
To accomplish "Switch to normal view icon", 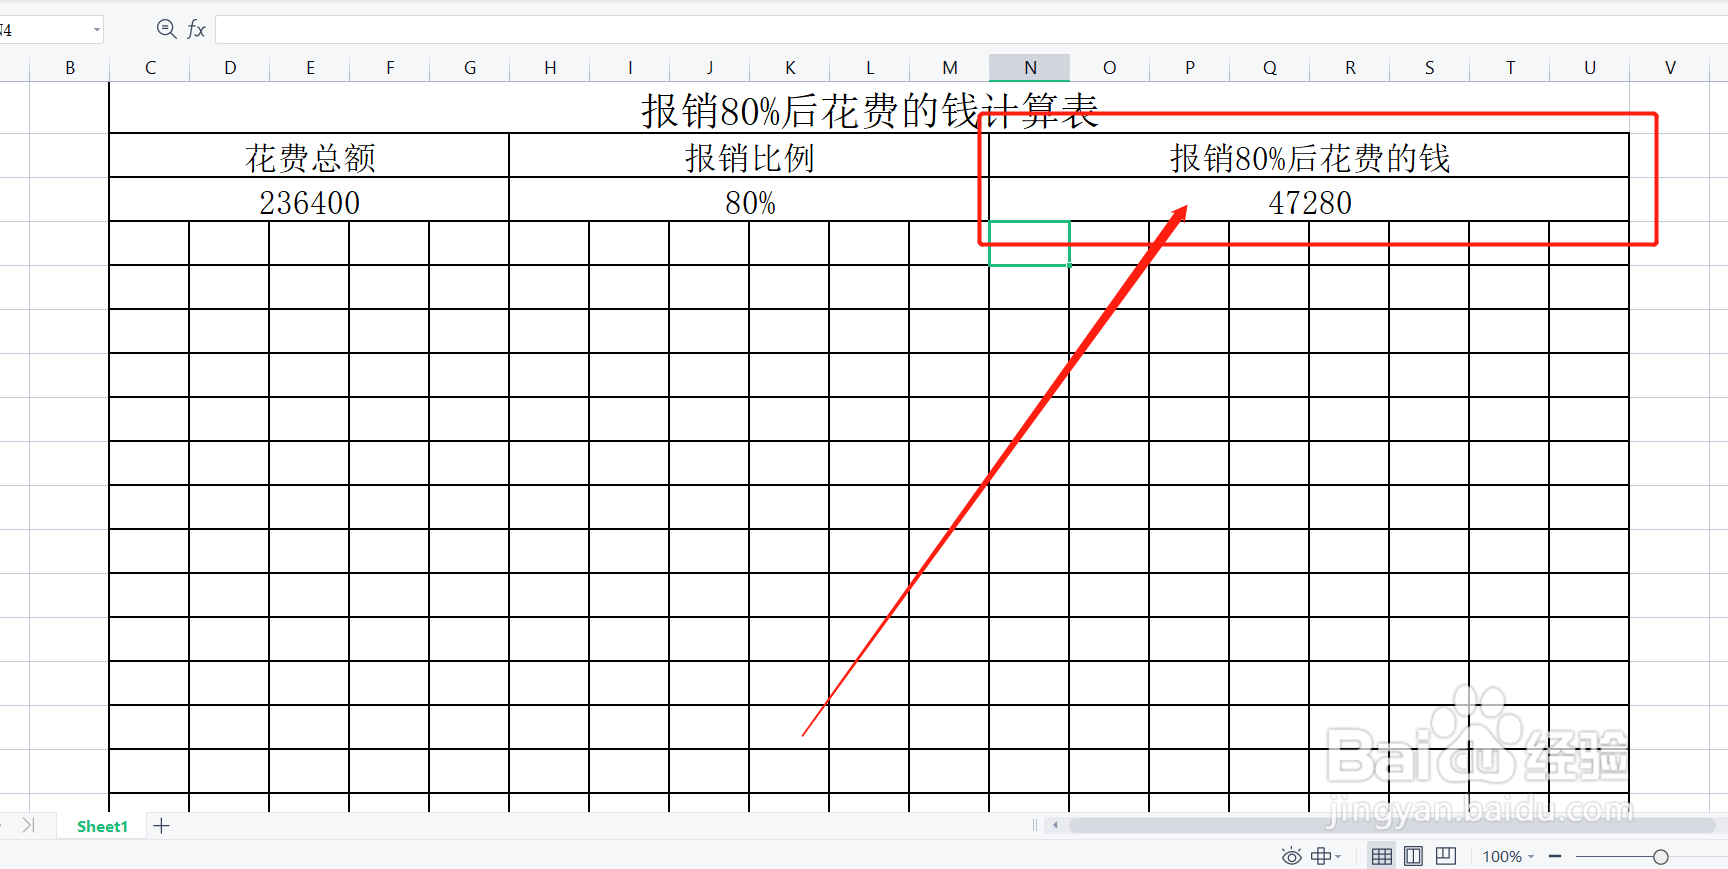I will (x=1382, y=856).
